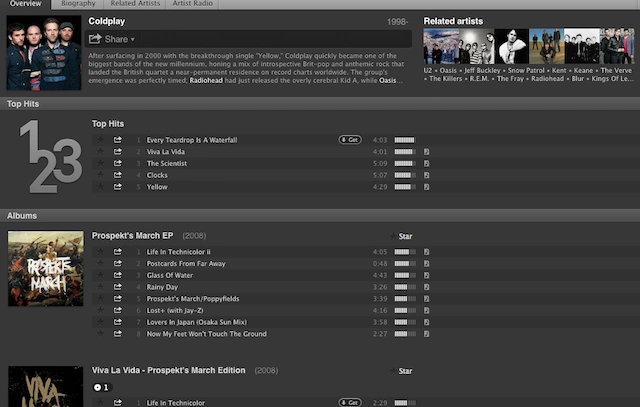The width and height of the screenshot is (640, 407).
Task: Open the Coldplay band photo
Action: pos(44,53)
